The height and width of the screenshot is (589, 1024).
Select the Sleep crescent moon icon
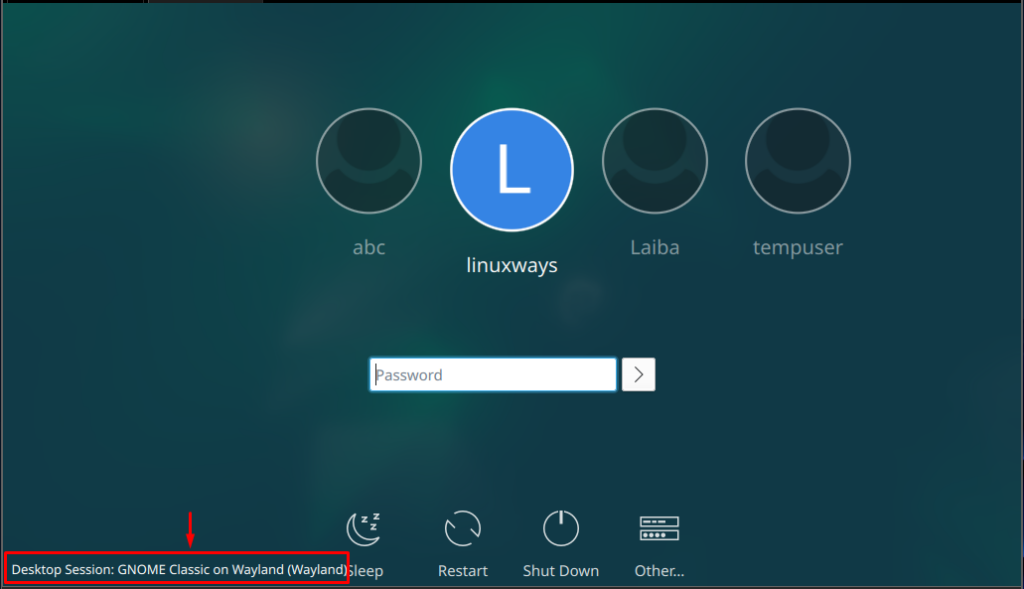pyautogui.click(x=364, y=527)
